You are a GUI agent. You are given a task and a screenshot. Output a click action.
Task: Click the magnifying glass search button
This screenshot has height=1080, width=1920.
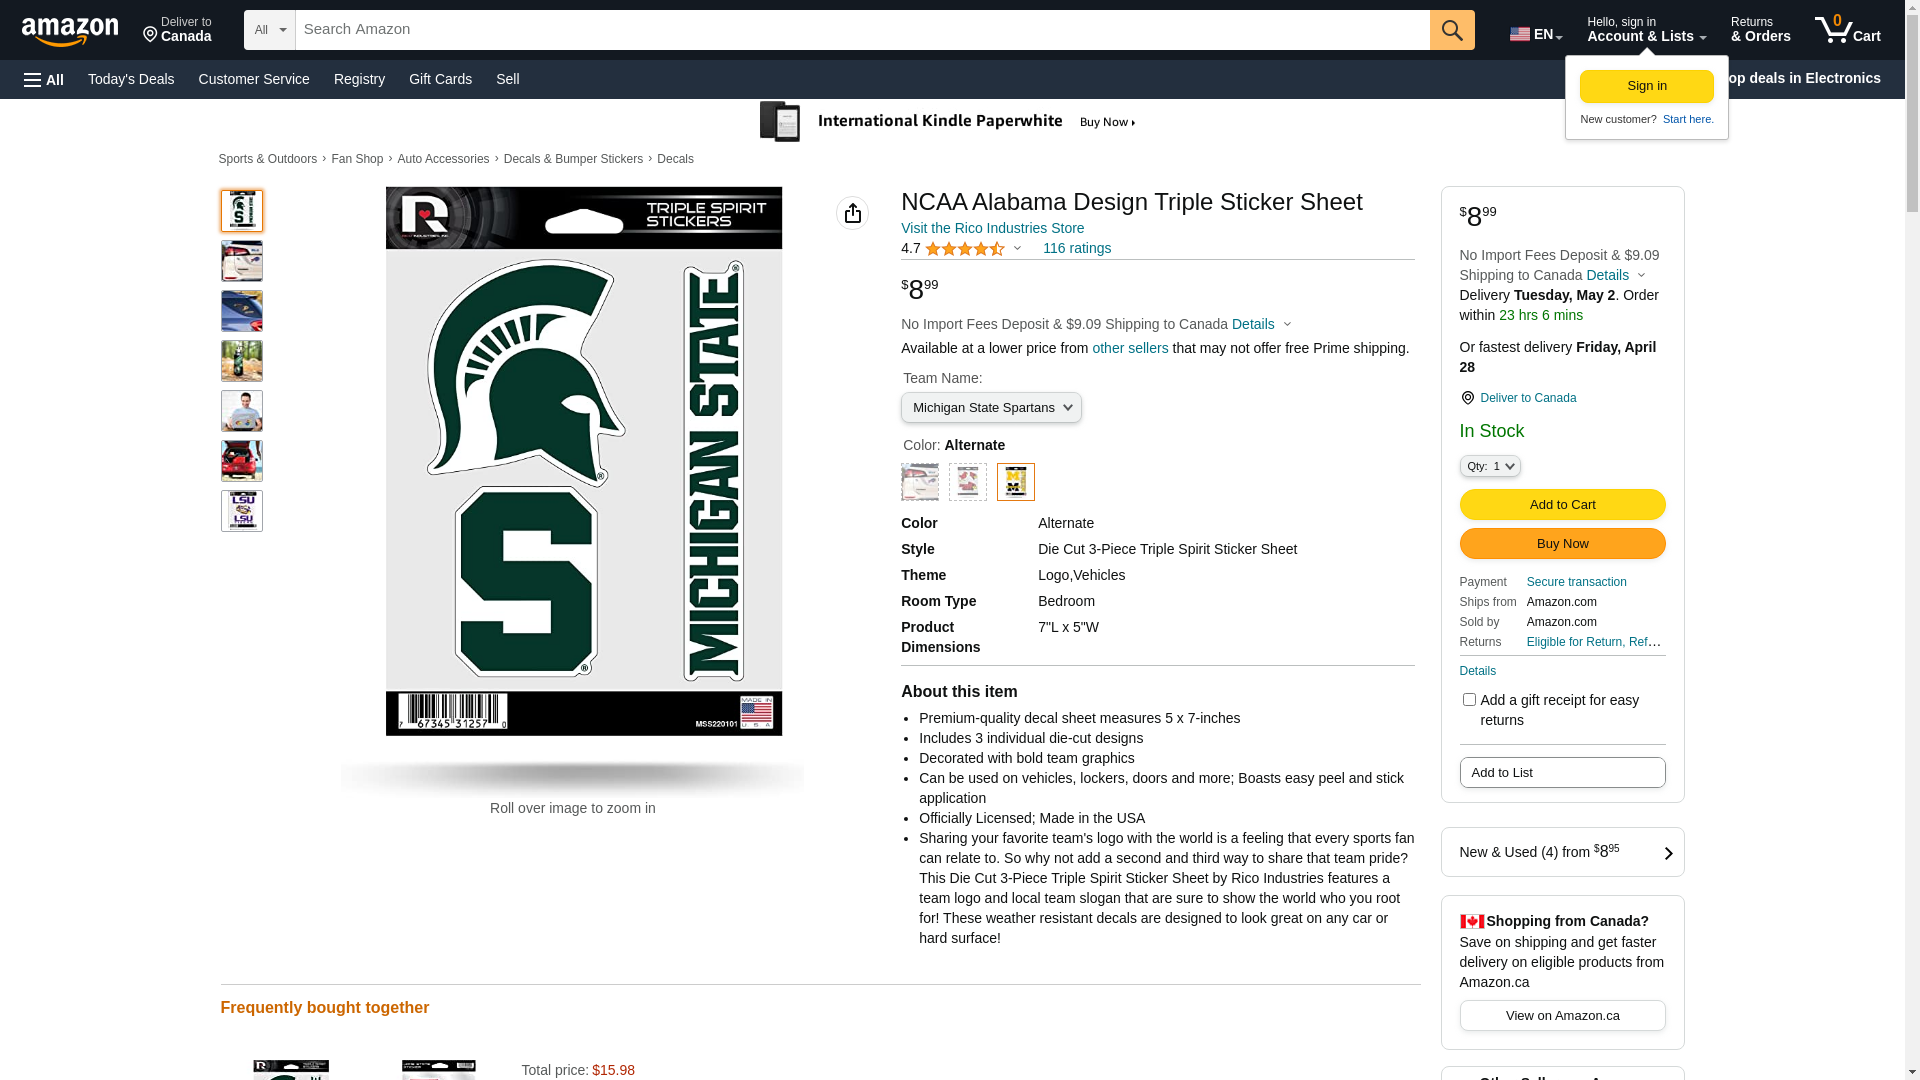[1451, 30]
